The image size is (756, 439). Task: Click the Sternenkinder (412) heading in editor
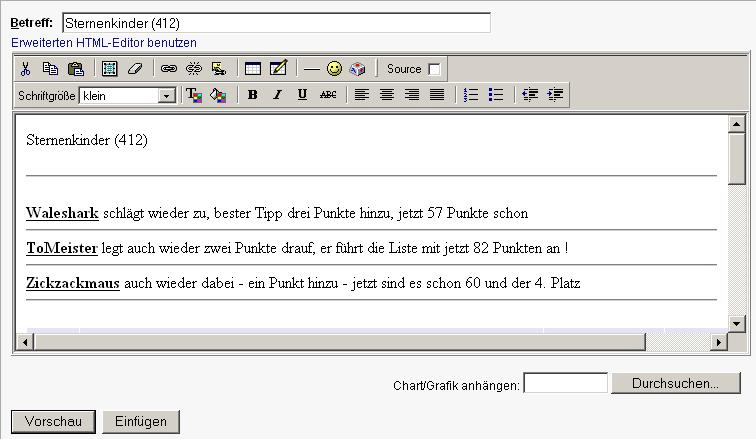87,140
